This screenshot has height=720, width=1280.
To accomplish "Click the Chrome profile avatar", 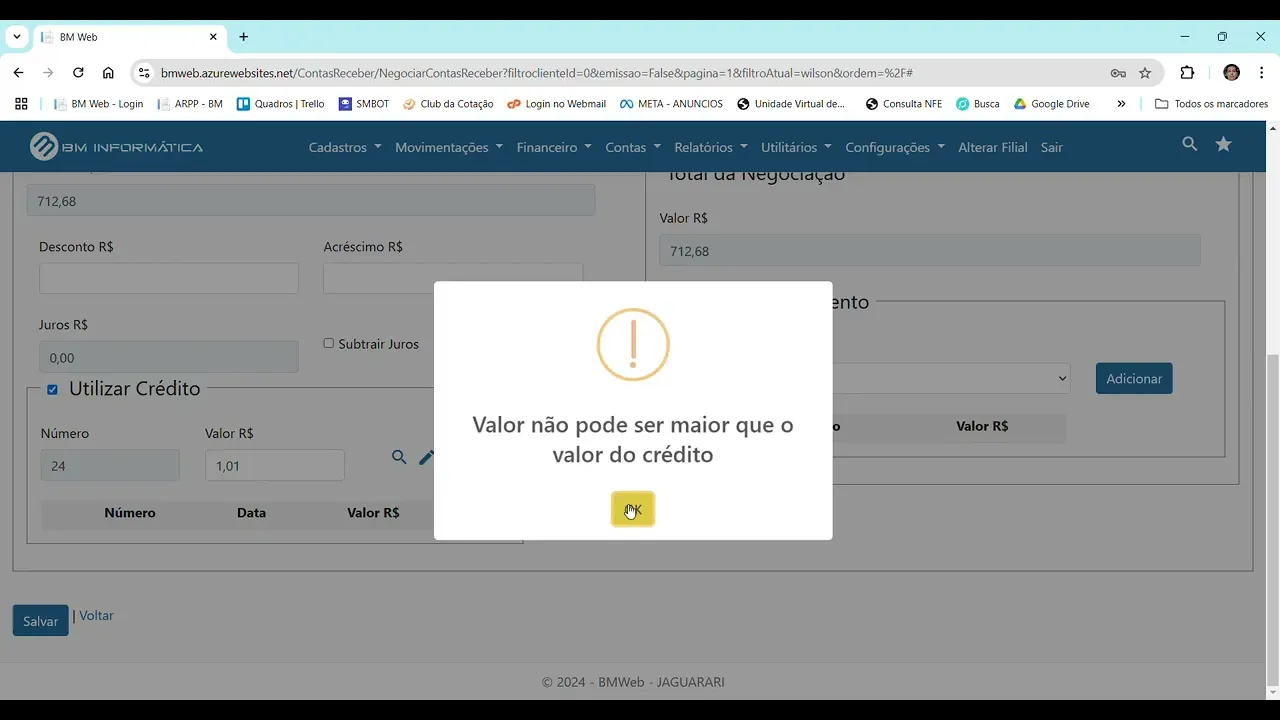I will (1231, 73).
